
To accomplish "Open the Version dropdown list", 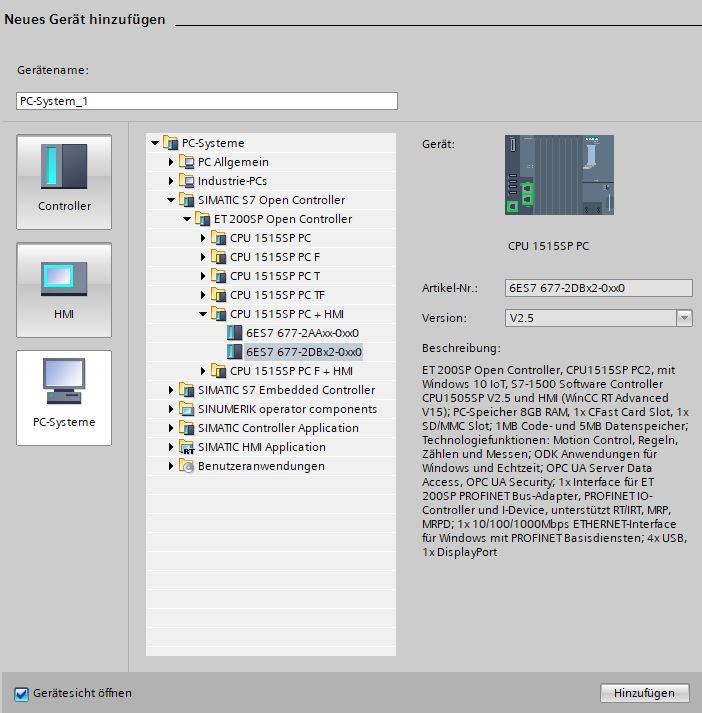I will (684, 318).
